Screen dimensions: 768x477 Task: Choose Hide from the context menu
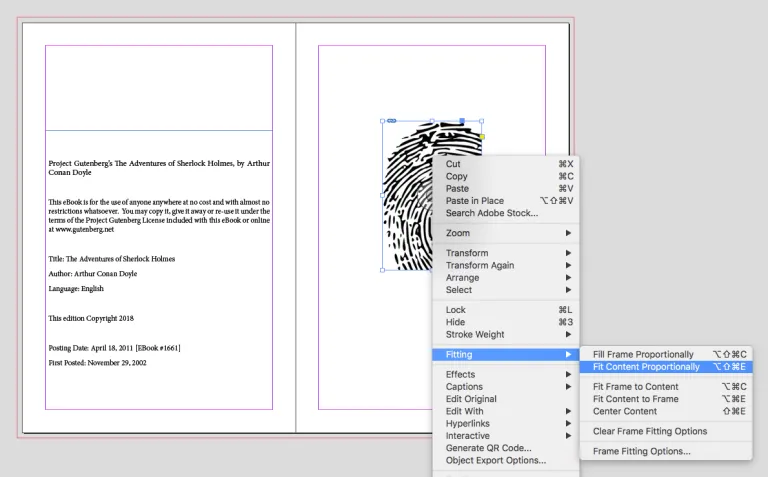click(505, 322)
